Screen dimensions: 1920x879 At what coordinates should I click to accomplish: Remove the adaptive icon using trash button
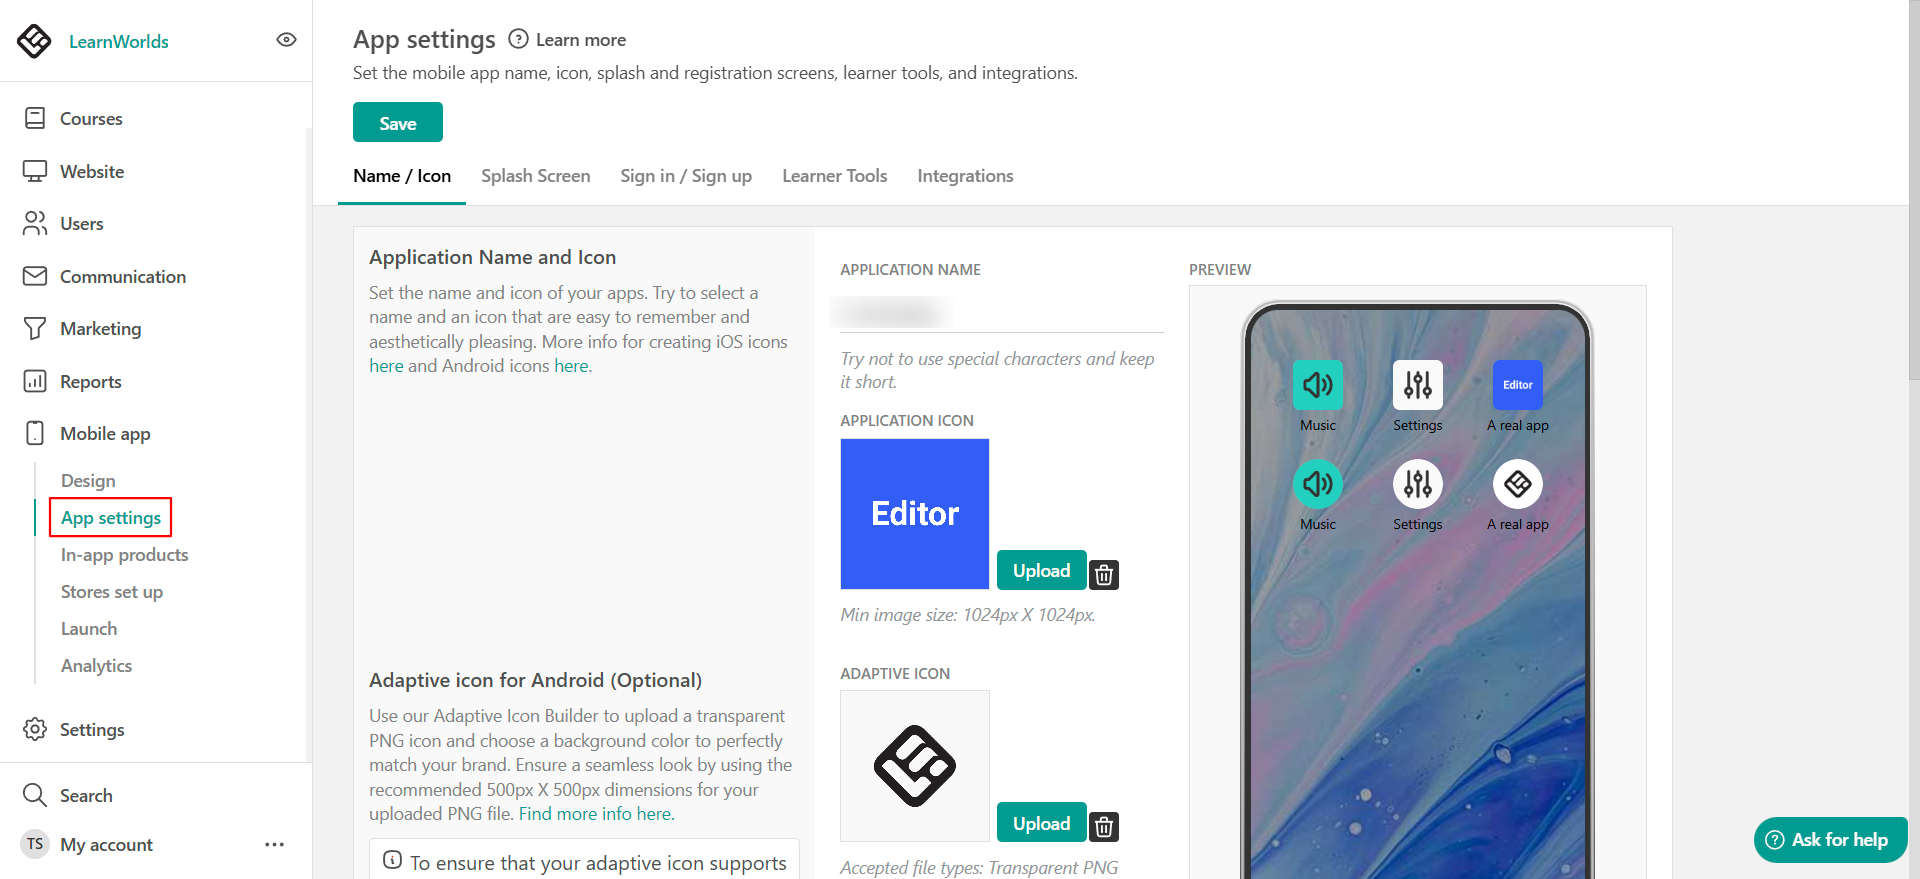coord(1103,826)
